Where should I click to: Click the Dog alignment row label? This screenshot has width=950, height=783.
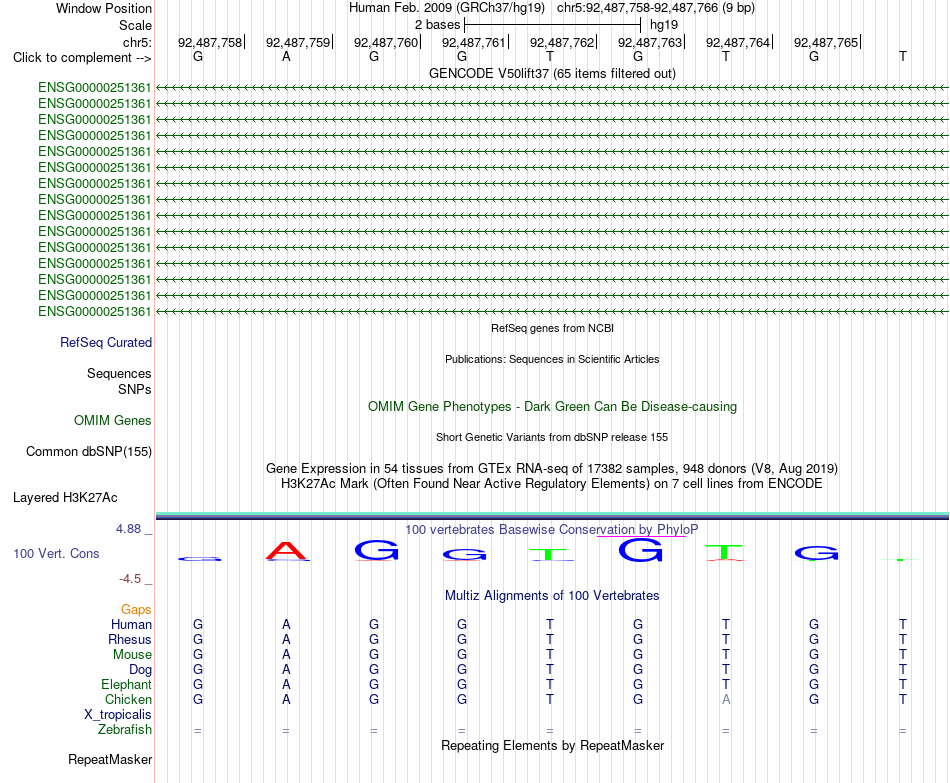(x=140, y=670)
